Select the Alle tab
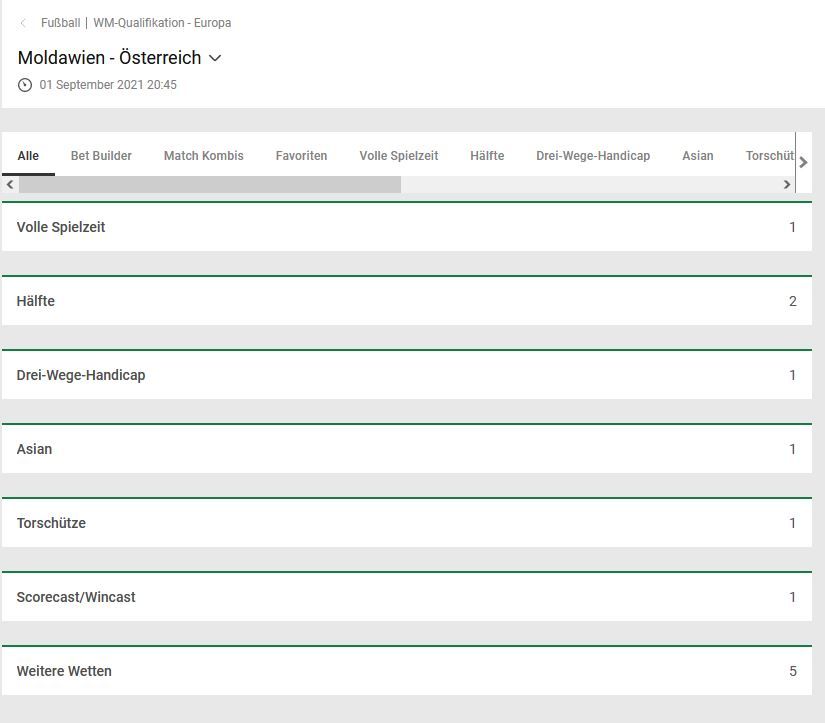Viewport: 825px width, 723px height. [x=28, y=156]
